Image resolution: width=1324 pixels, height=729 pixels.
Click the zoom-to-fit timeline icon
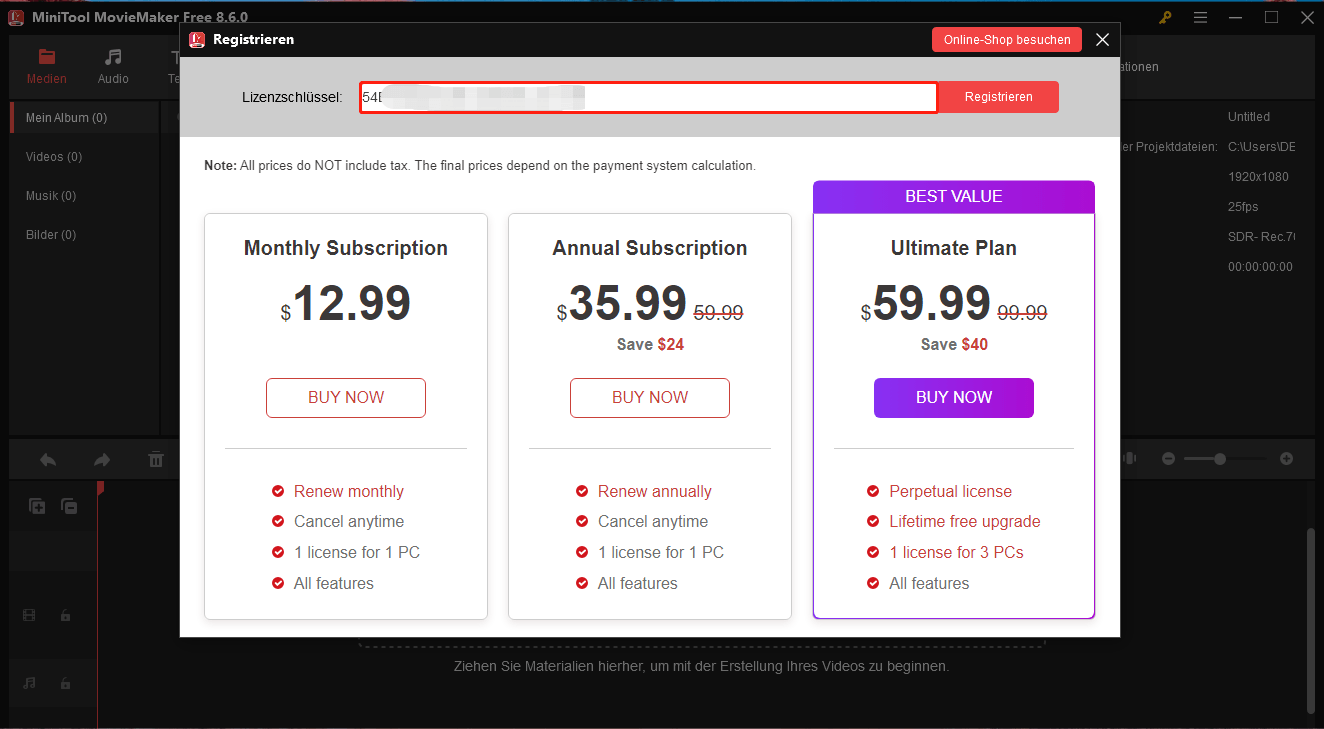[x=1130, y=458]
